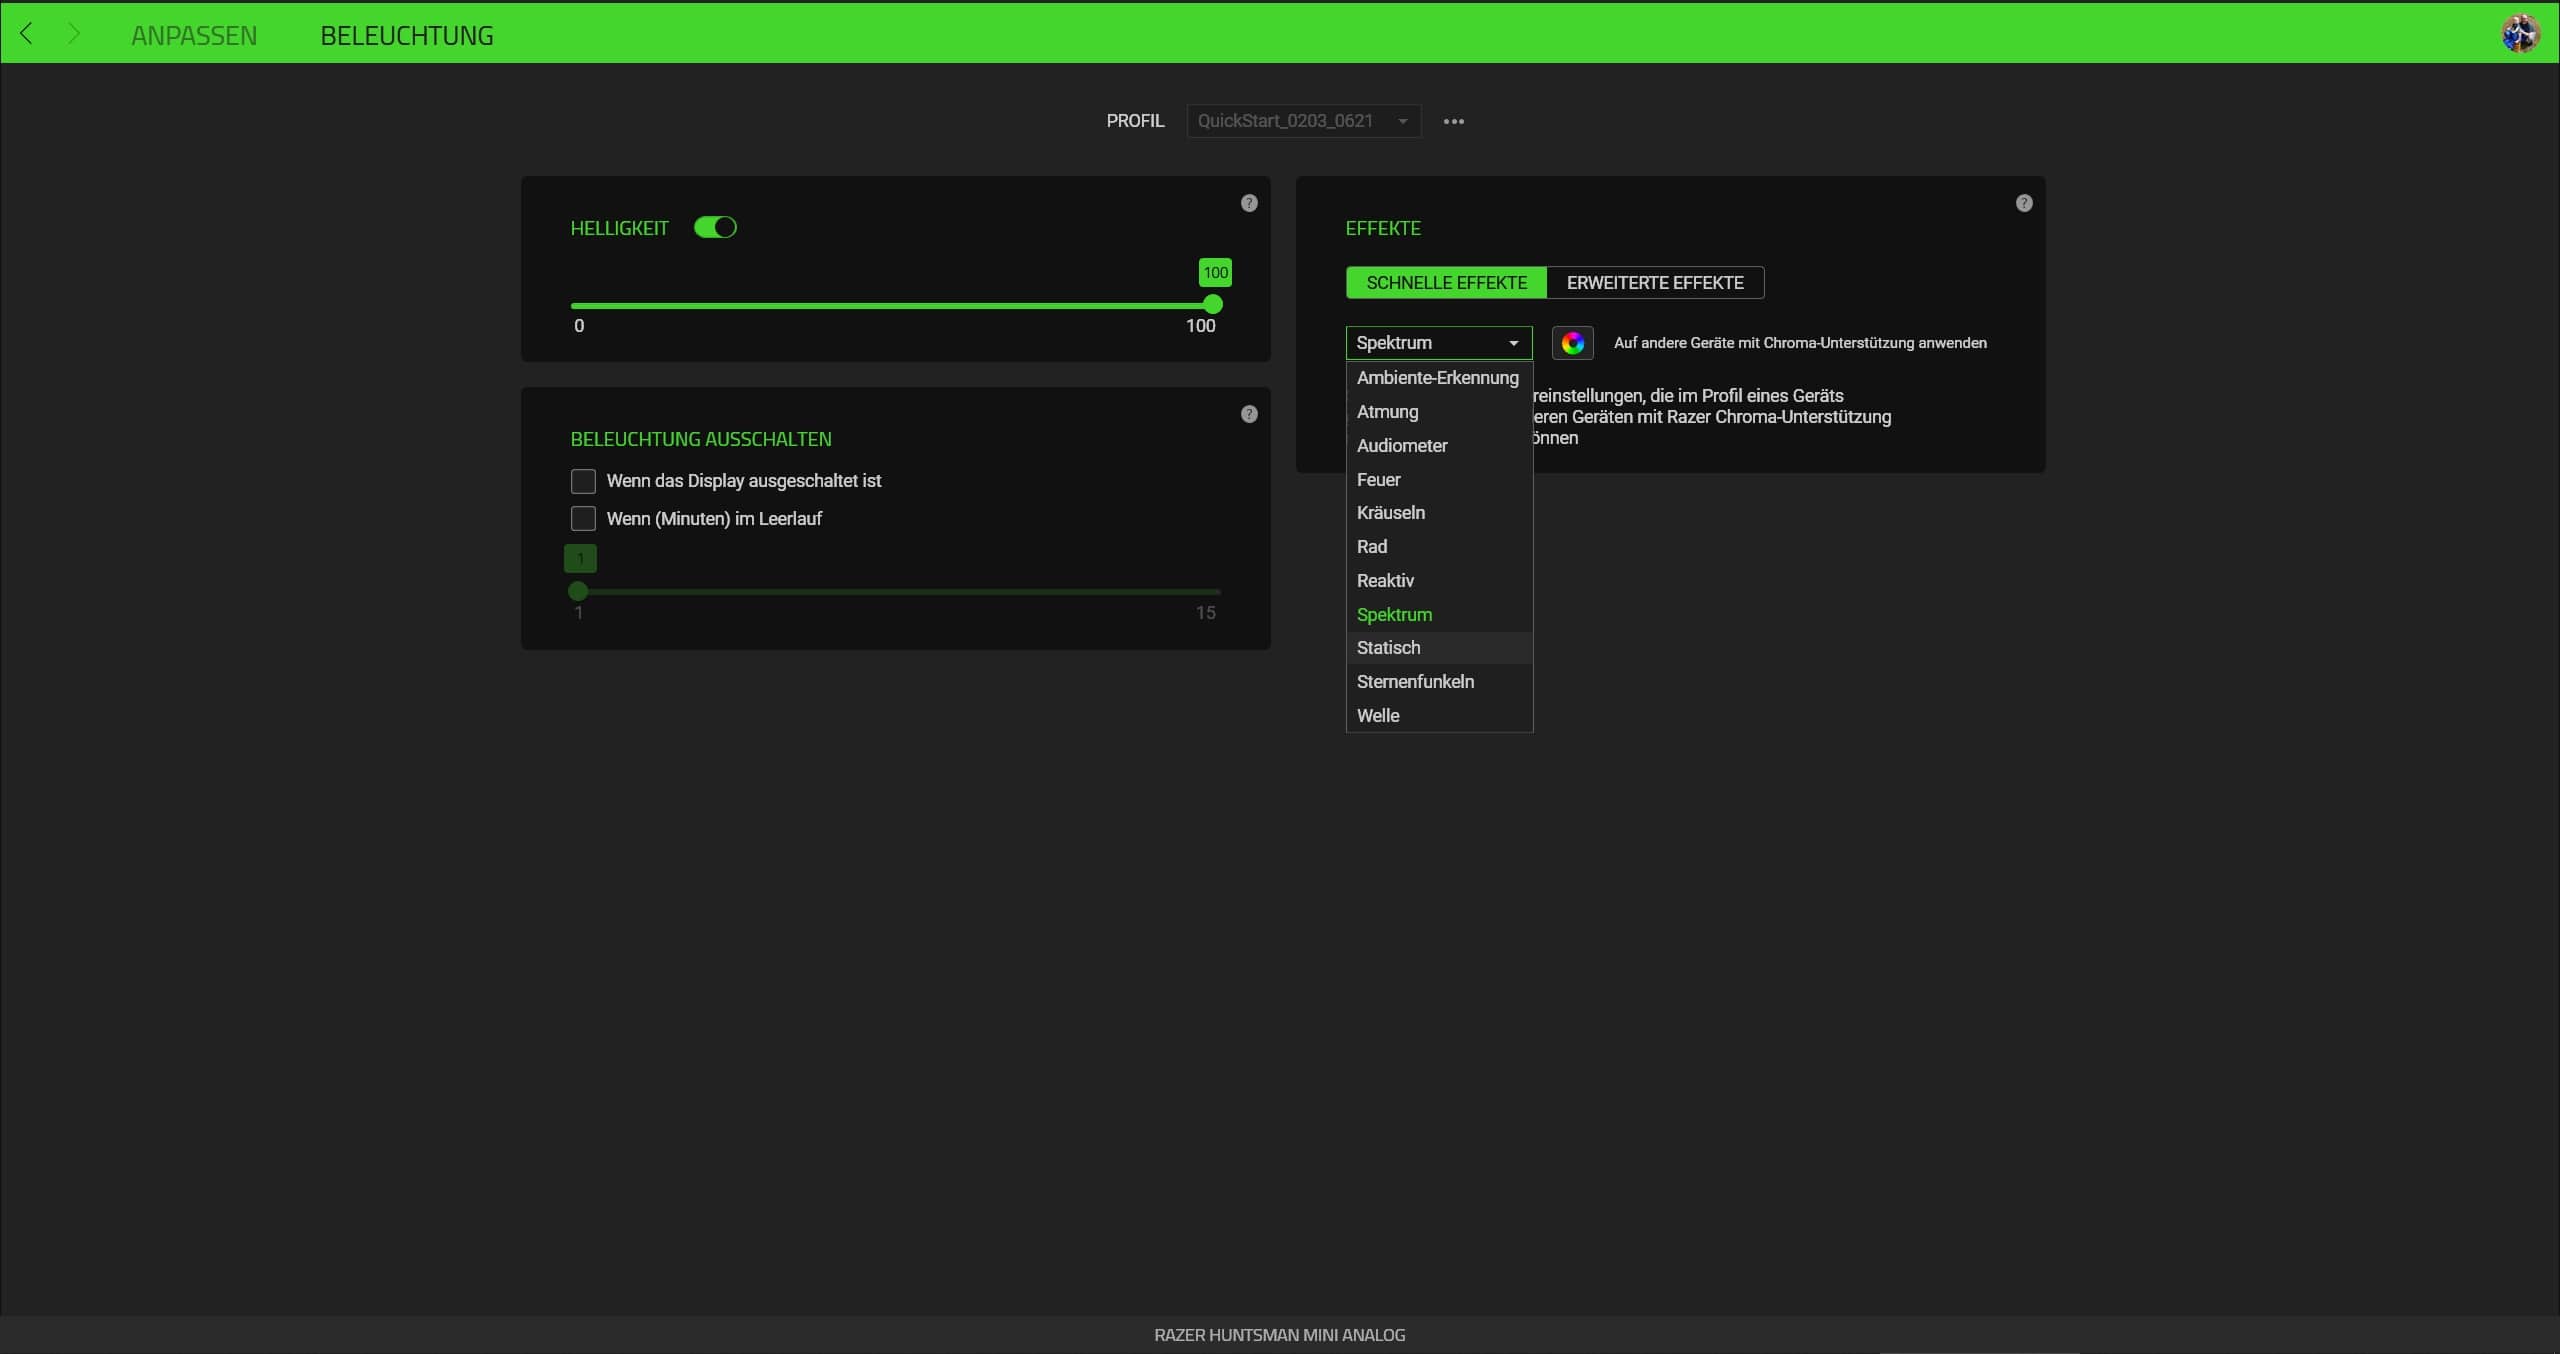This screenshot has height=1354, width=2560.
Task: Collapse the Spektrum effect dropdown
Action: coord(1438,343)
